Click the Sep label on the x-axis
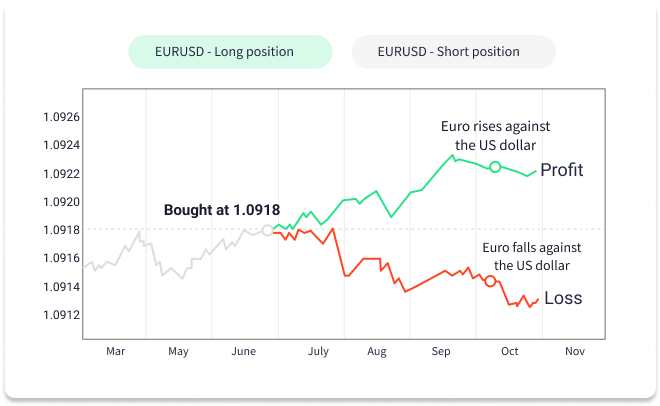Screen dimensions: 660x406 point(442,352)
